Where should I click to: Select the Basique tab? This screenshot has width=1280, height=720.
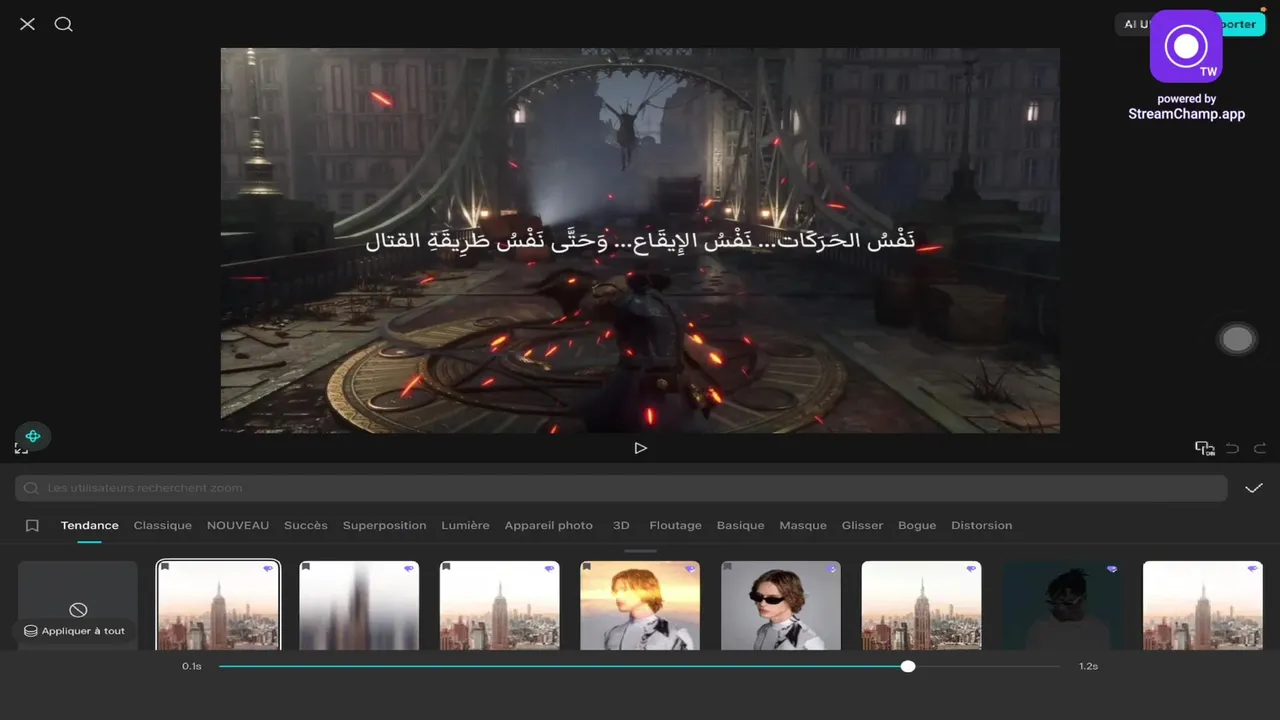point(741,525)
